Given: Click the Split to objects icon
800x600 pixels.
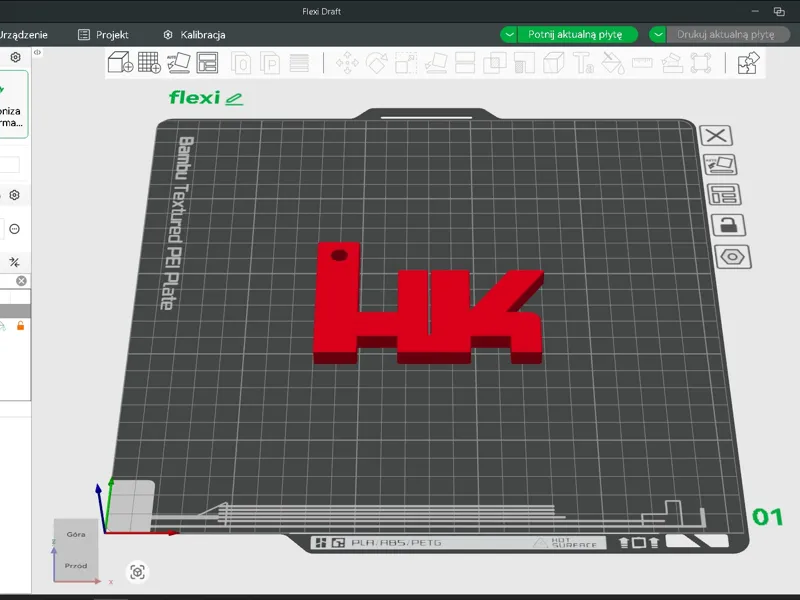Looking at the screenshot, I should click(241, 63).
